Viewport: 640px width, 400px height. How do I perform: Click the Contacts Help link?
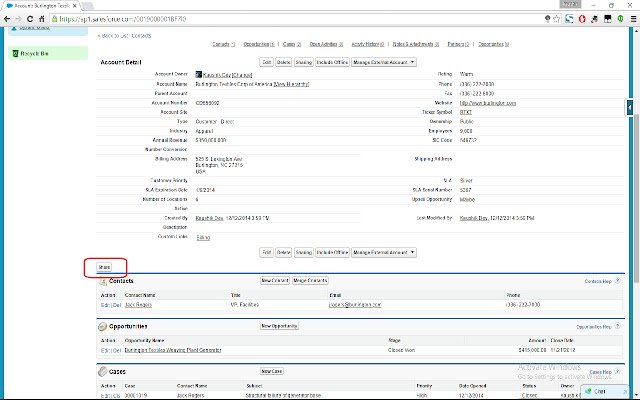[x=598, y=281]
